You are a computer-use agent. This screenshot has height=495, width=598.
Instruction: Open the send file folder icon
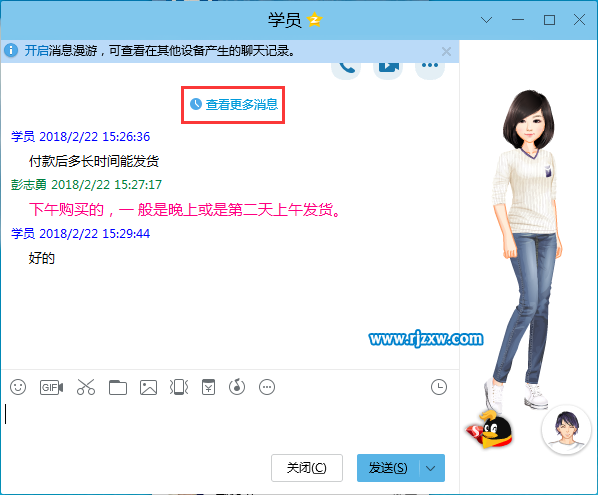click(118, 387)
